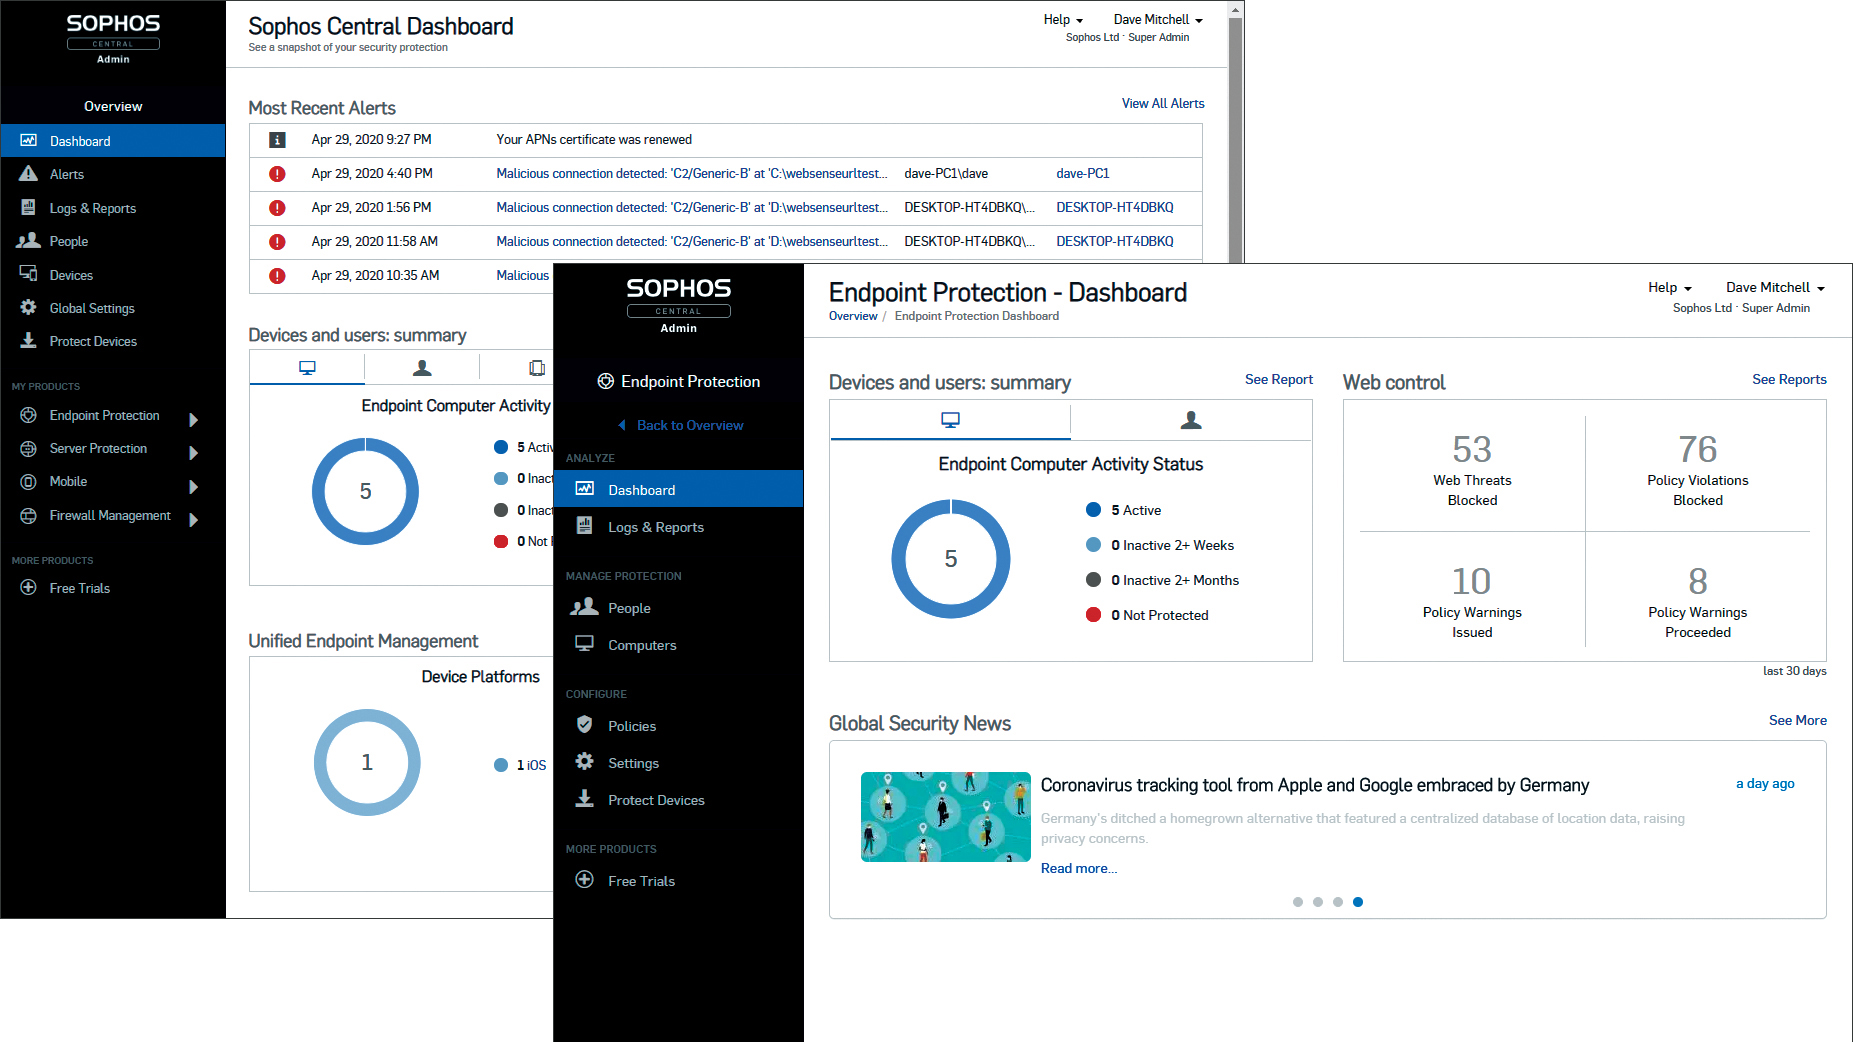
Task: Click Mobile product icon
Action: click(29, 481)
